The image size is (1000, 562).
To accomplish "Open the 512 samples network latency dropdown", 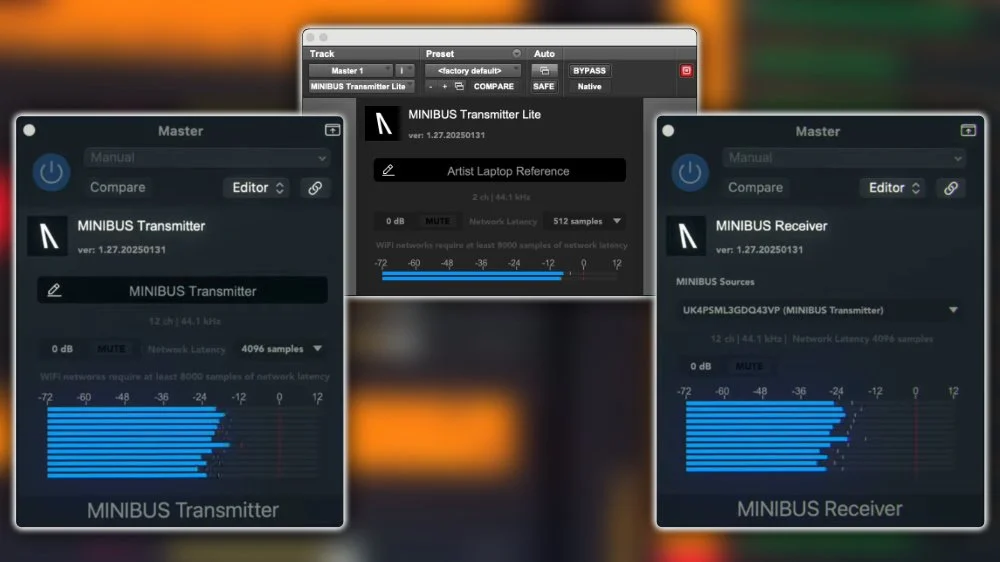I will point(586,221).
